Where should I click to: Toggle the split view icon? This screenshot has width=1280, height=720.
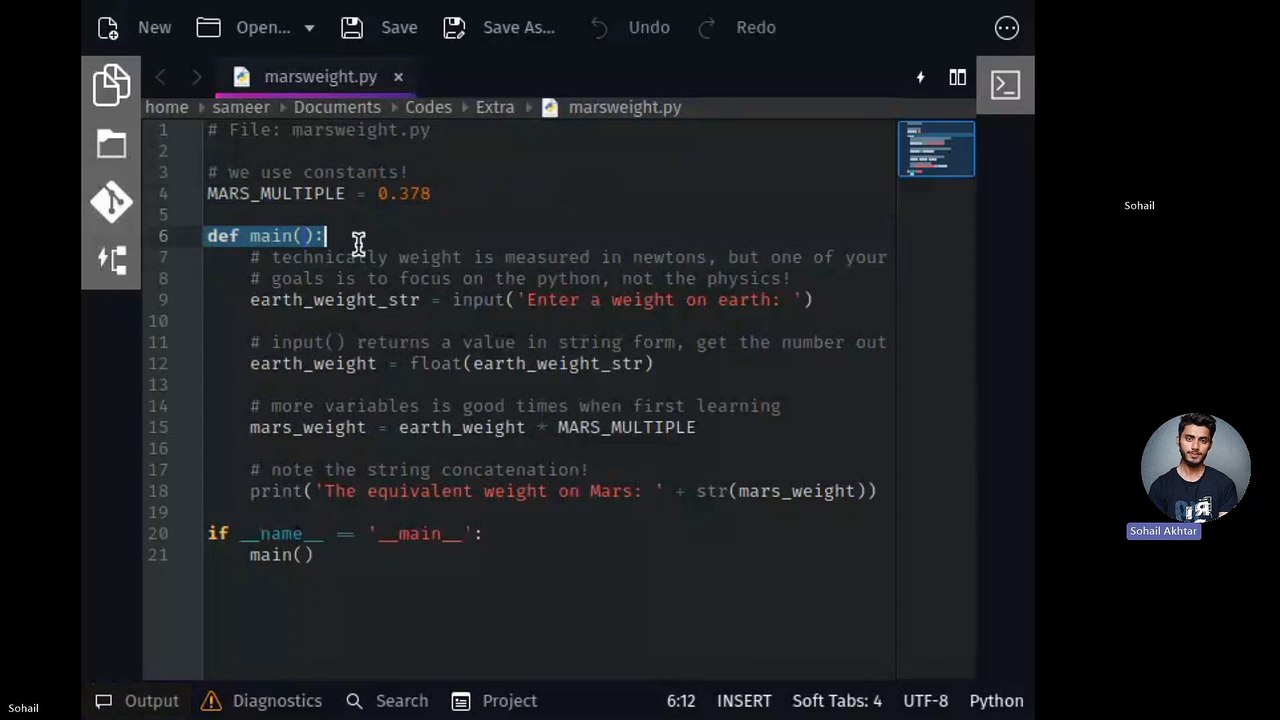tap(958, 77)
